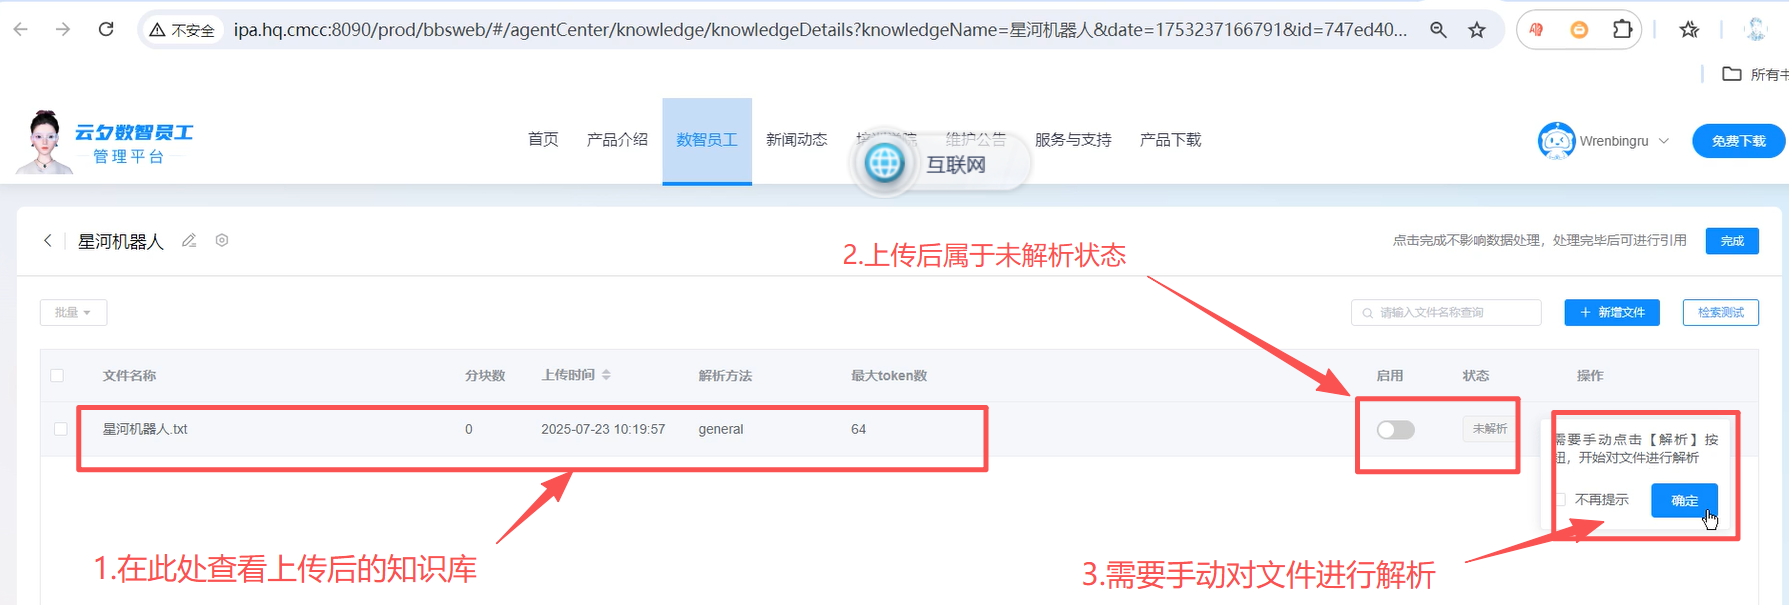Edit the knowledge base name pencil icon
Viewport: 1789px width, 605px height.
pyautogui.click(x=189, y=240)
